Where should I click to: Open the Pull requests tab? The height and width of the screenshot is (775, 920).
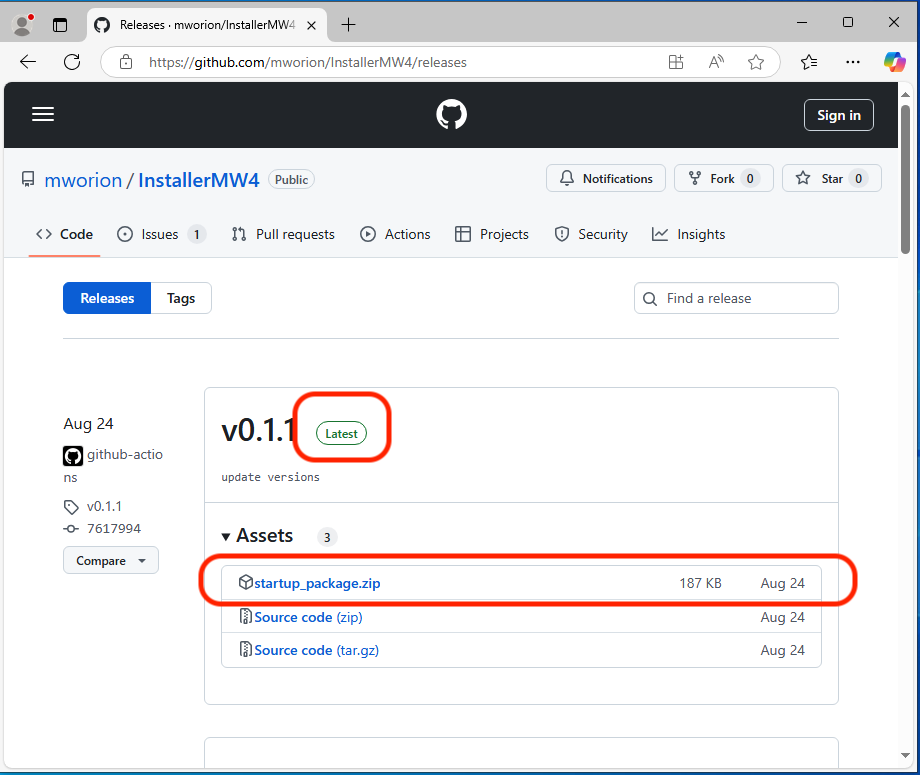(283, 234)
